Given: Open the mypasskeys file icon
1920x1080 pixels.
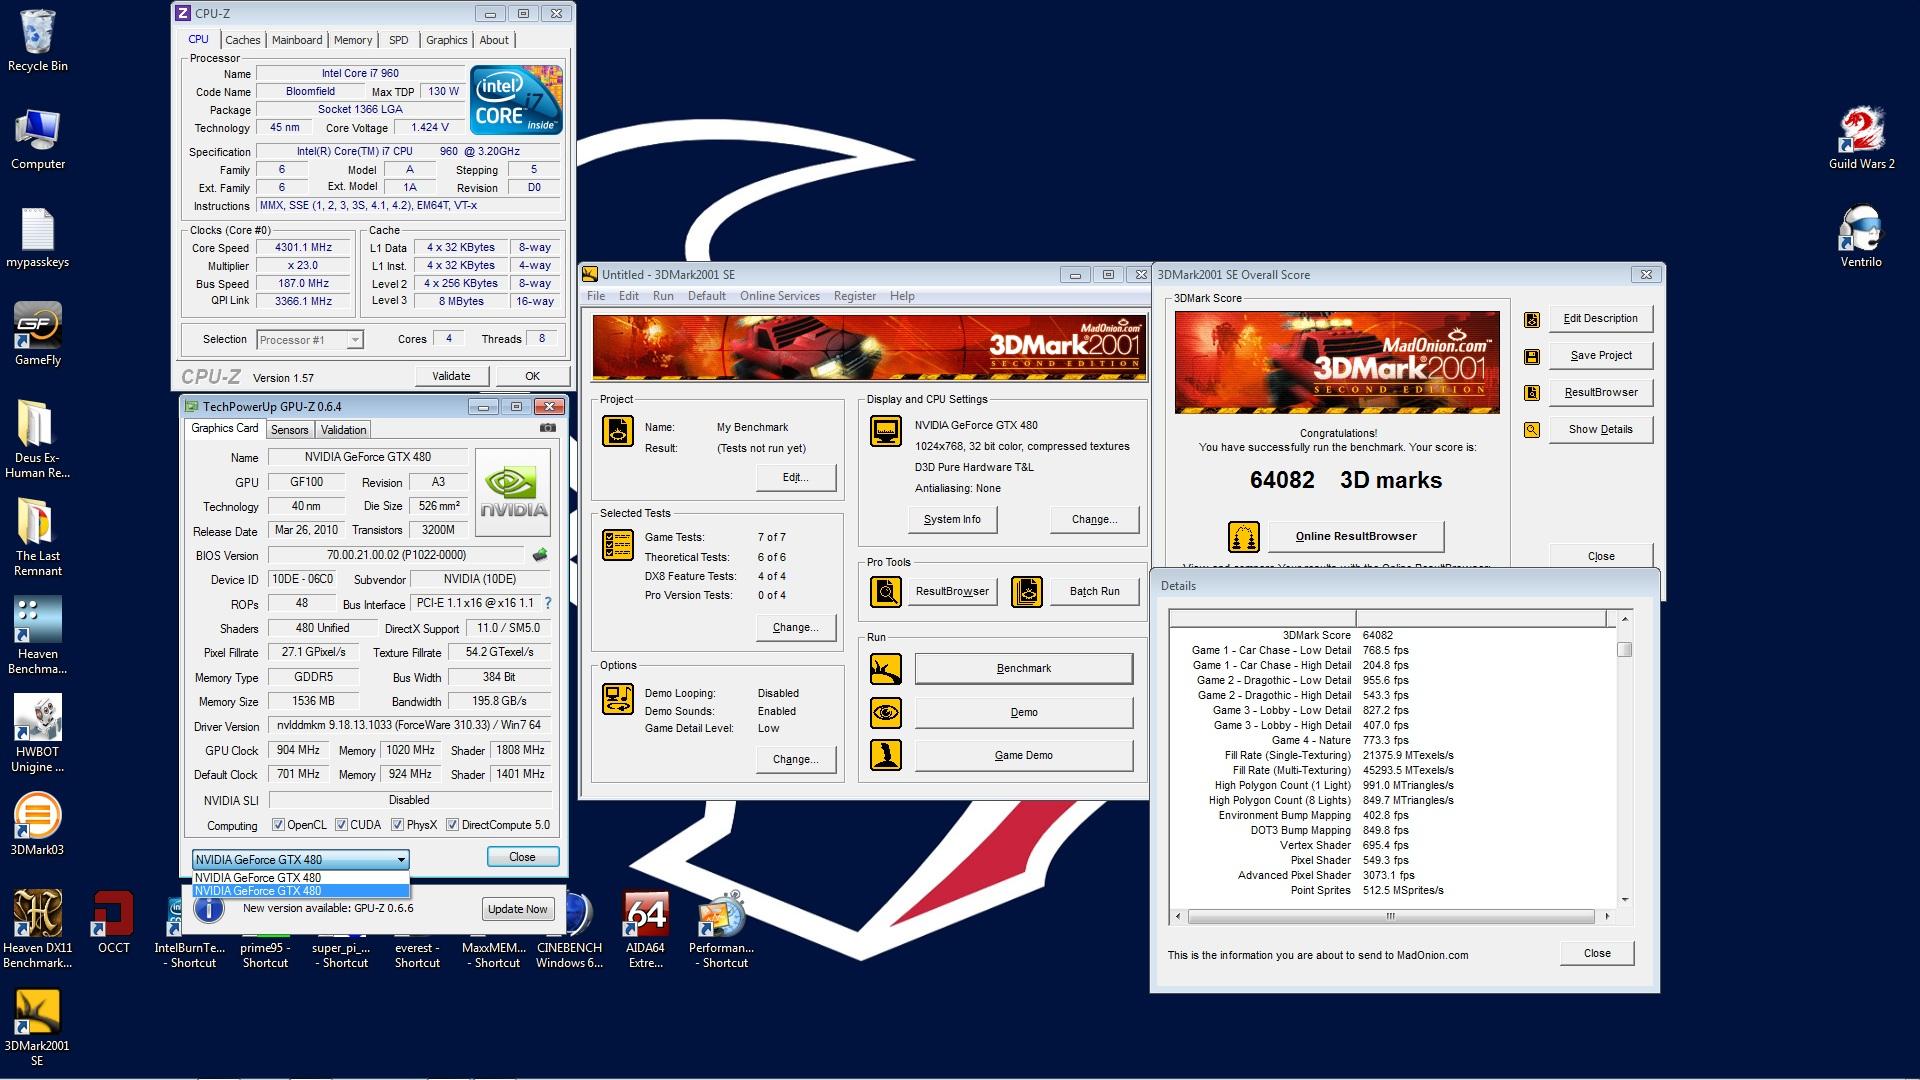Looking at the screenshot, I should (x=38, y=238).
